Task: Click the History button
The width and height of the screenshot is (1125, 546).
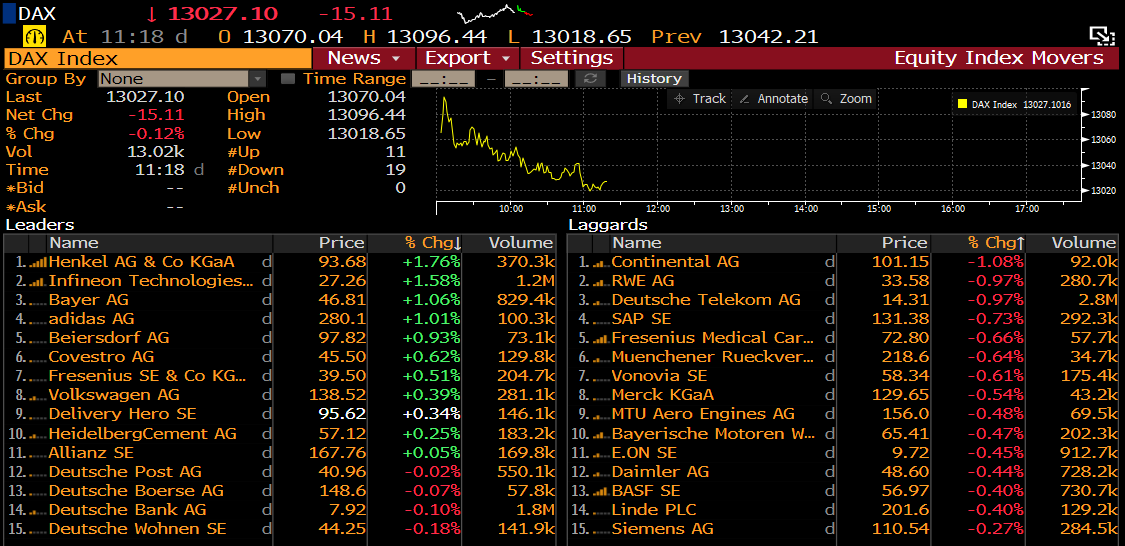Action: [x=654, y=78]
